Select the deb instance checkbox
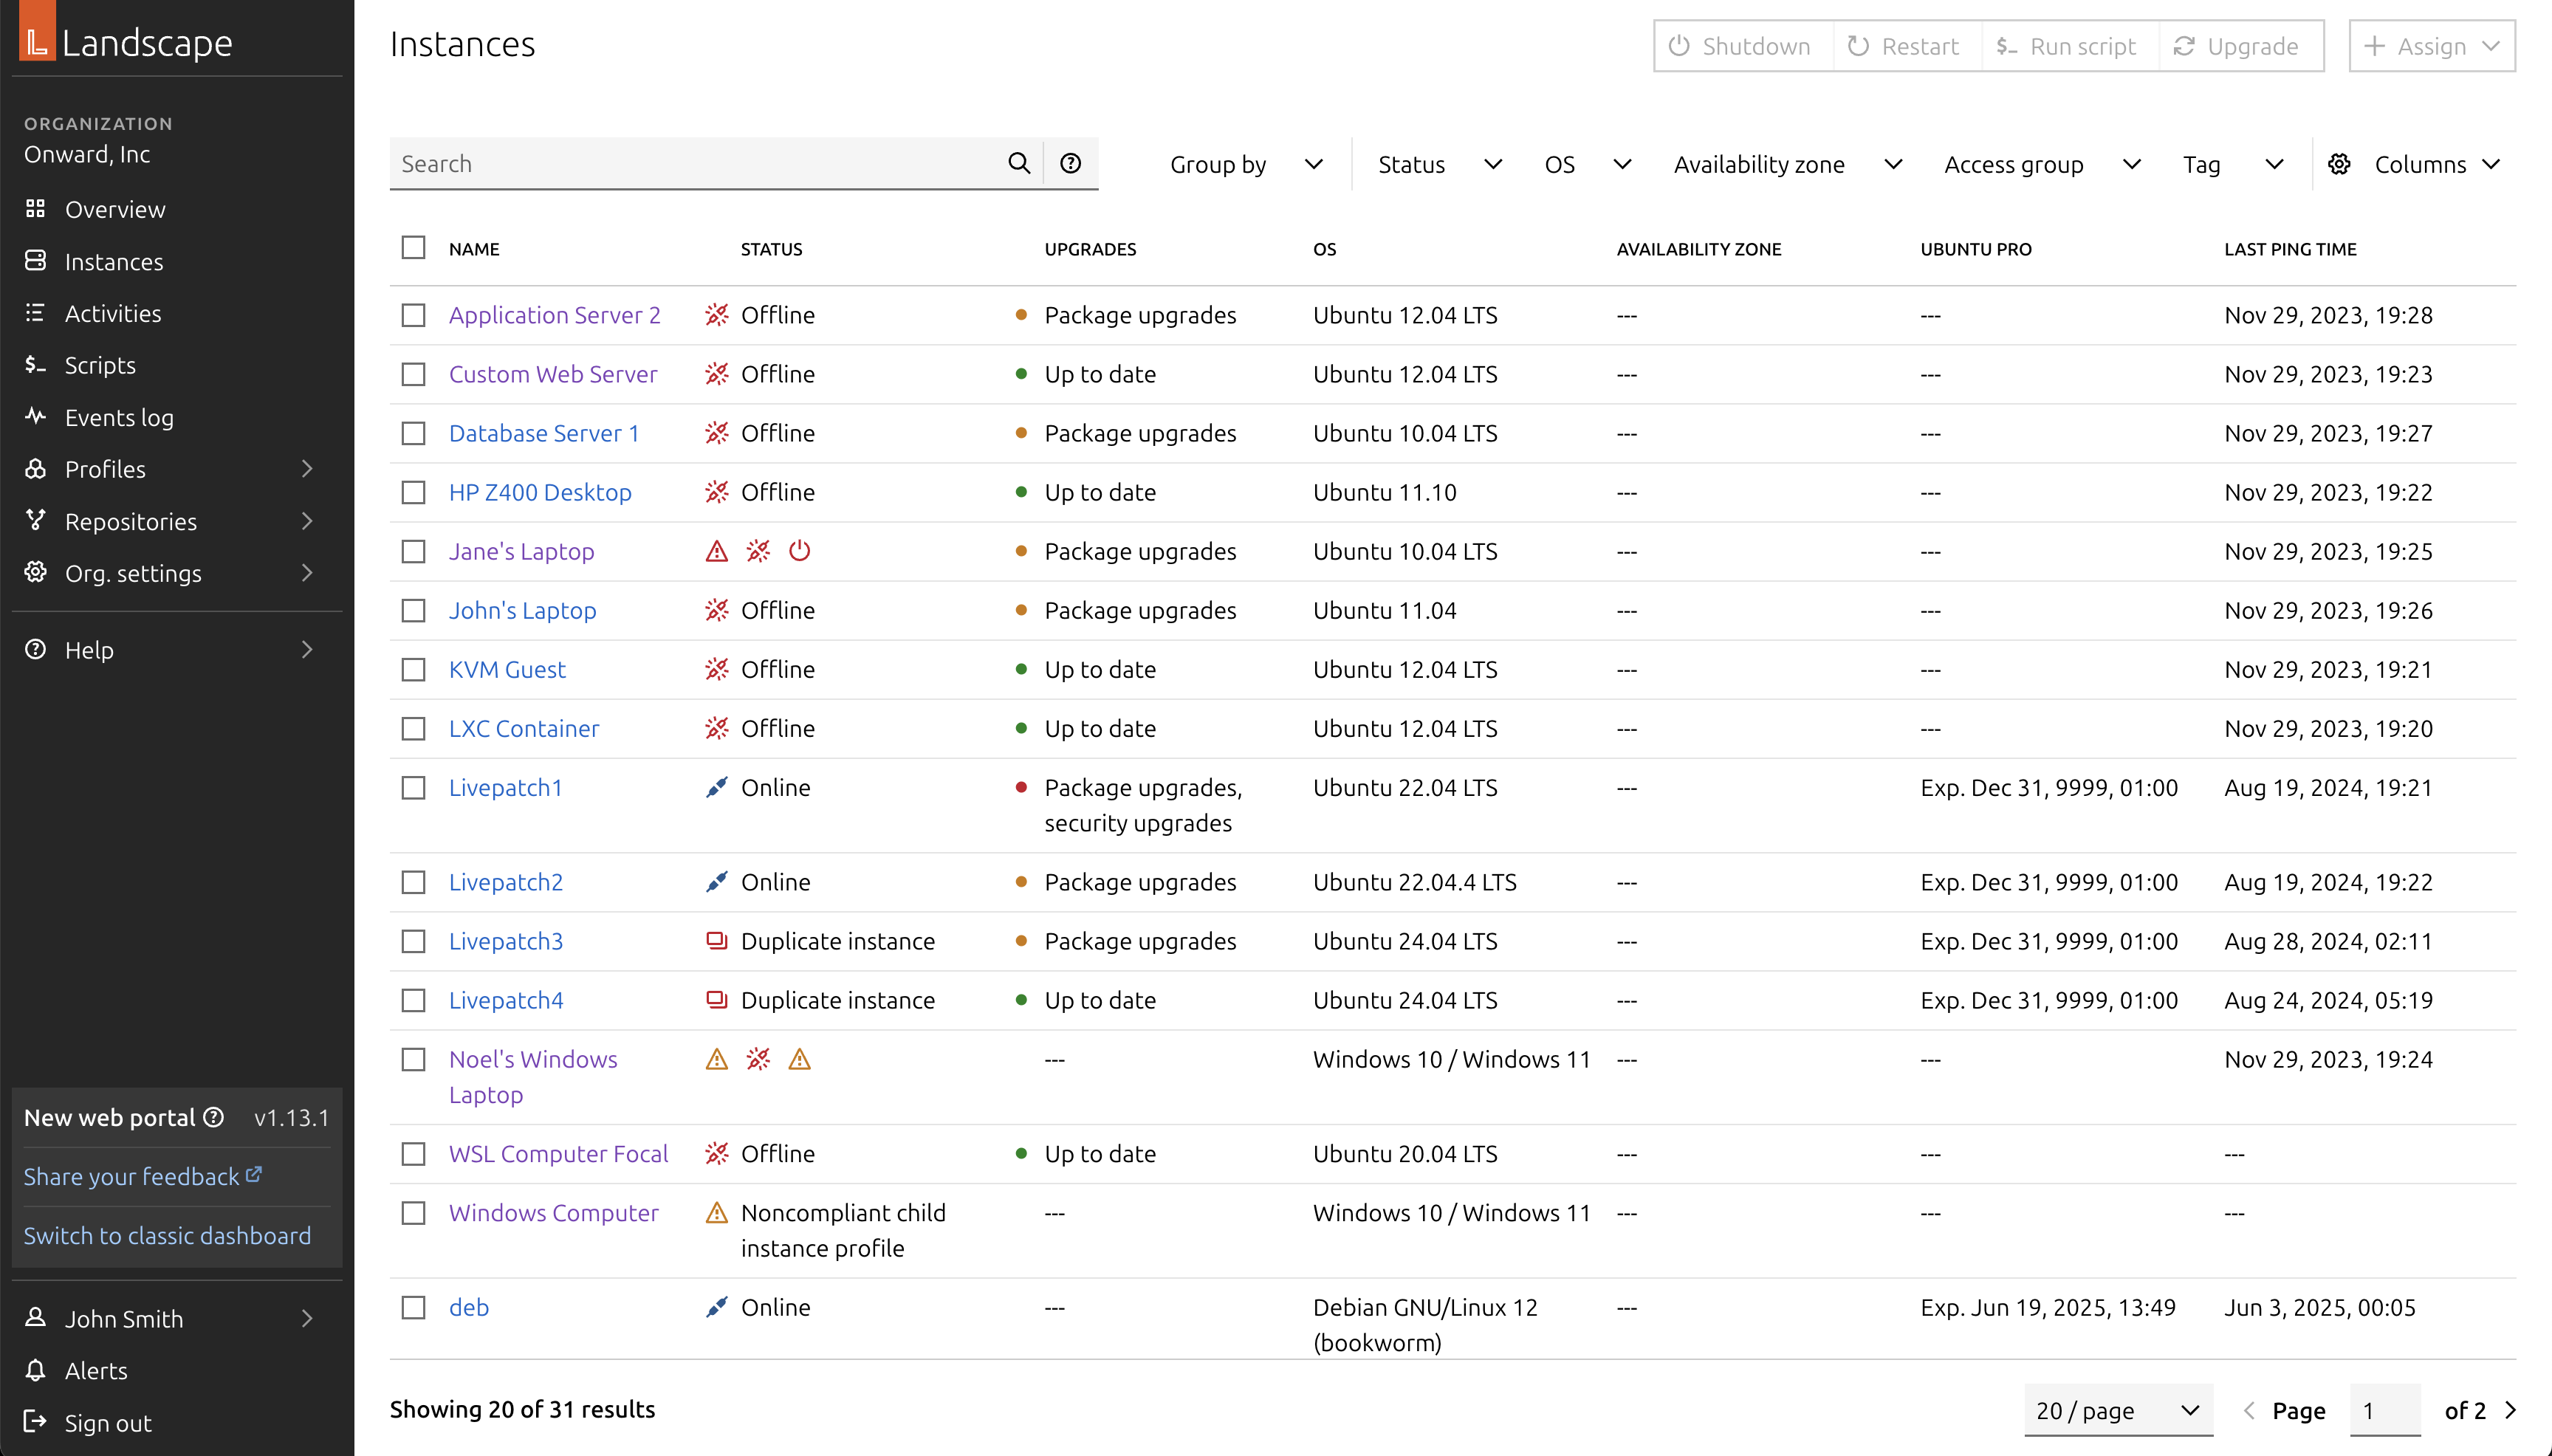 [413, 1307]
